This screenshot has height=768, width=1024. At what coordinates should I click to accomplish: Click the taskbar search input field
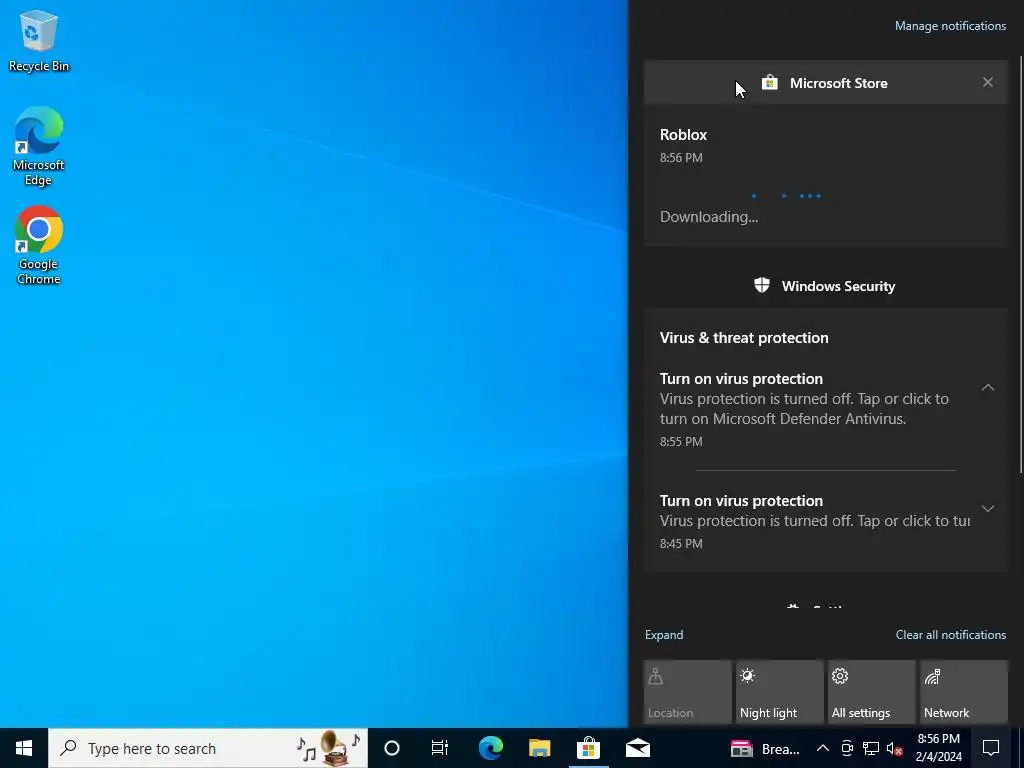click(208, 748)
